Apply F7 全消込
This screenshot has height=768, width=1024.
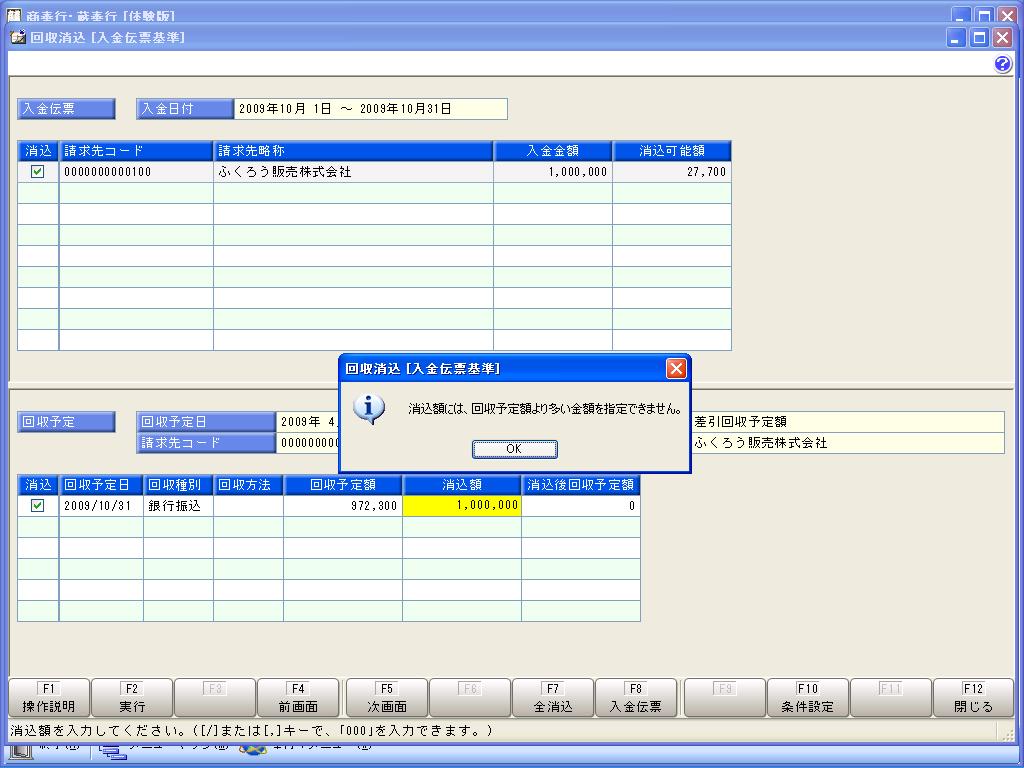553,697
